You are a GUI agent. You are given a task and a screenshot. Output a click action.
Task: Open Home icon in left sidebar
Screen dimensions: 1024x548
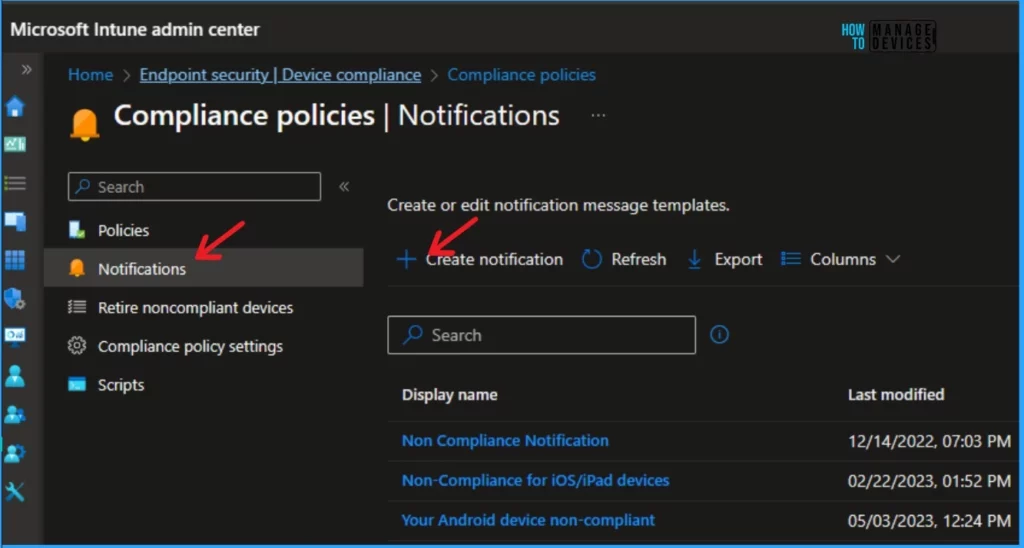coord(15,106)
